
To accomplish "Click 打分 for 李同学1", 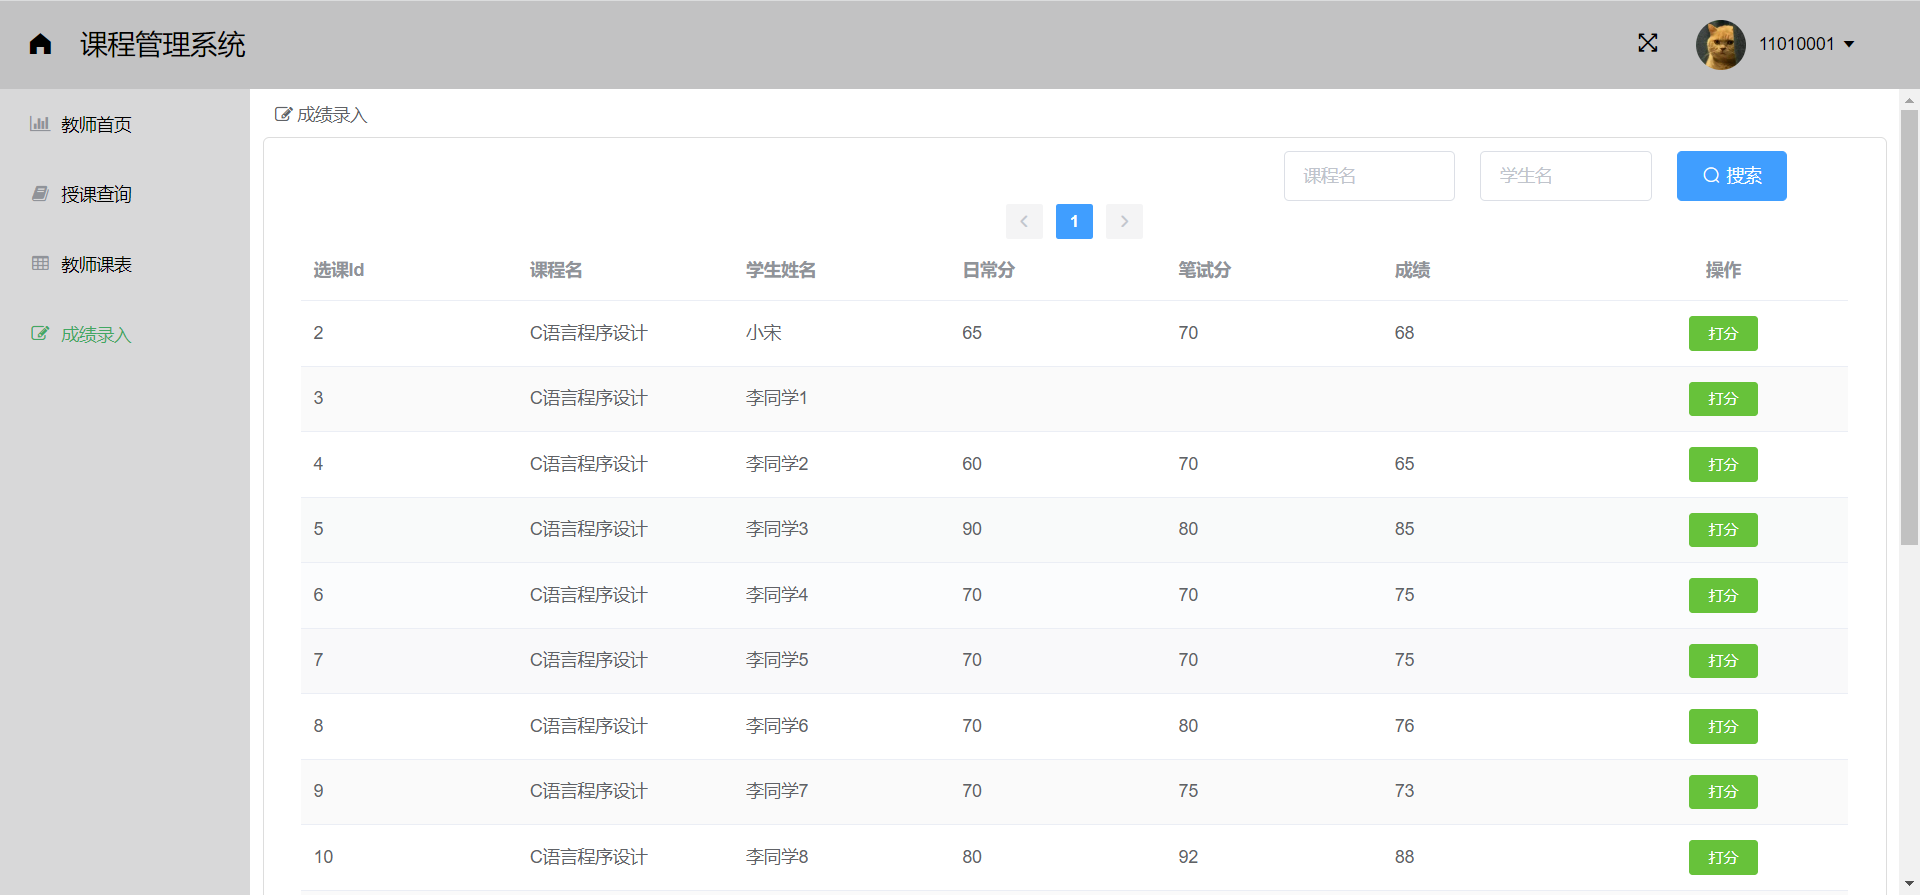I will [x=1723, y=399].
